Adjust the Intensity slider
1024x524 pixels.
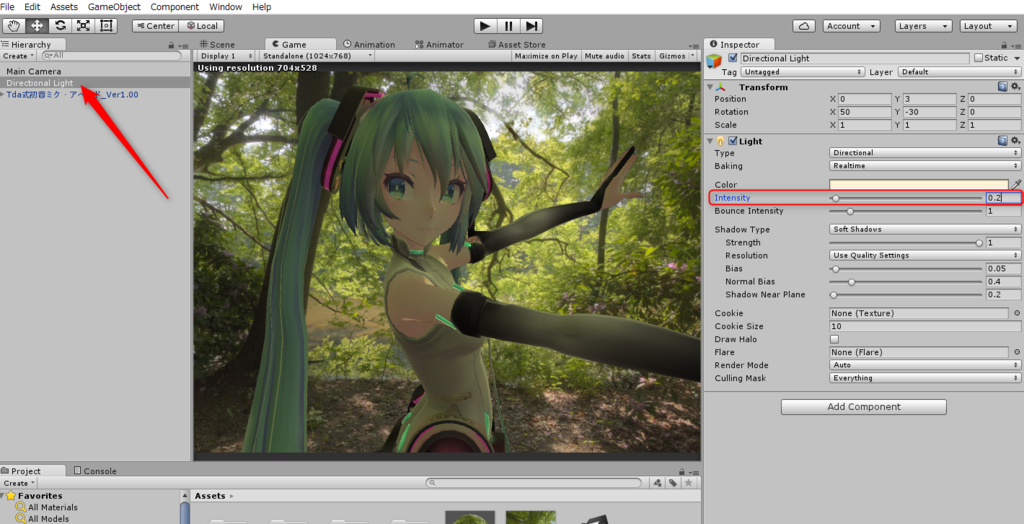[x=906, y=198]
